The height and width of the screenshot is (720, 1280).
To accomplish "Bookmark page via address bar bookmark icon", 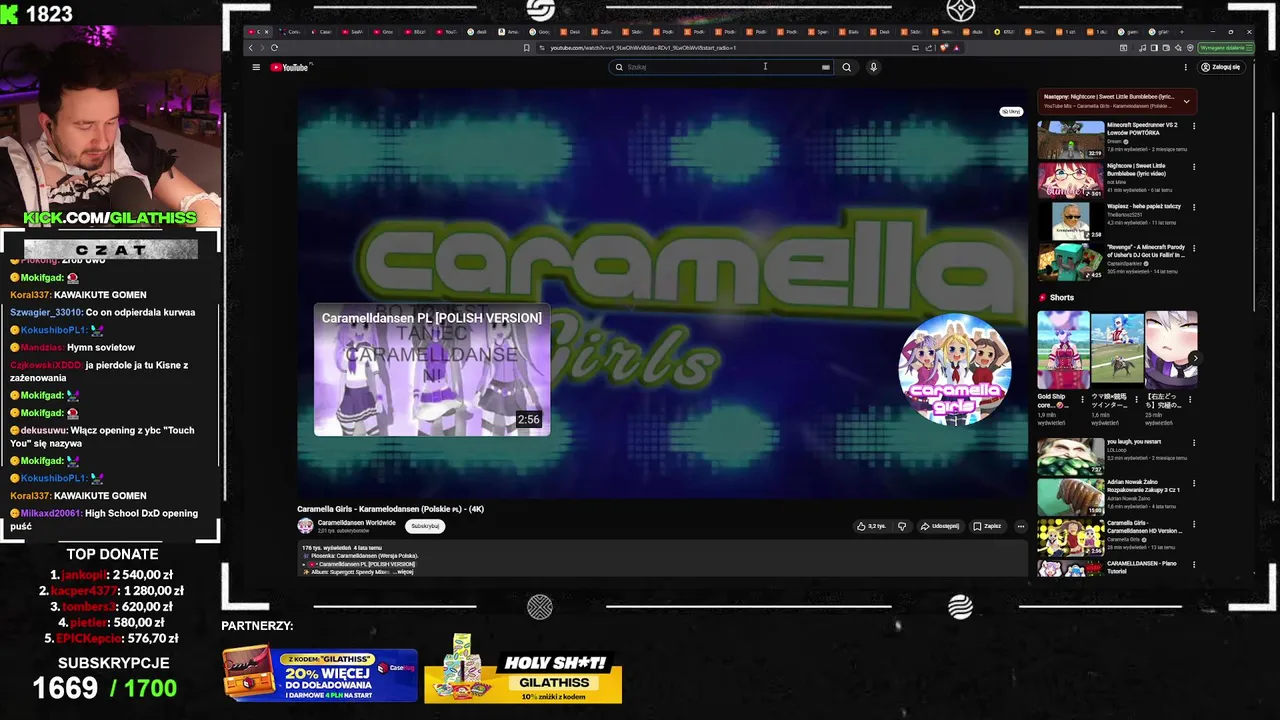I will click(x=527, y=47).
